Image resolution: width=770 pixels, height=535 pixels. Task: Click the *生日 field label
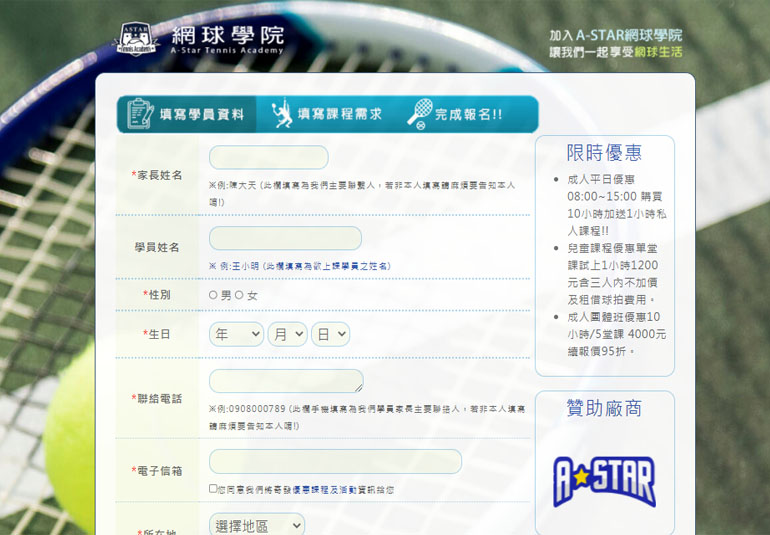tap(157, 334)
